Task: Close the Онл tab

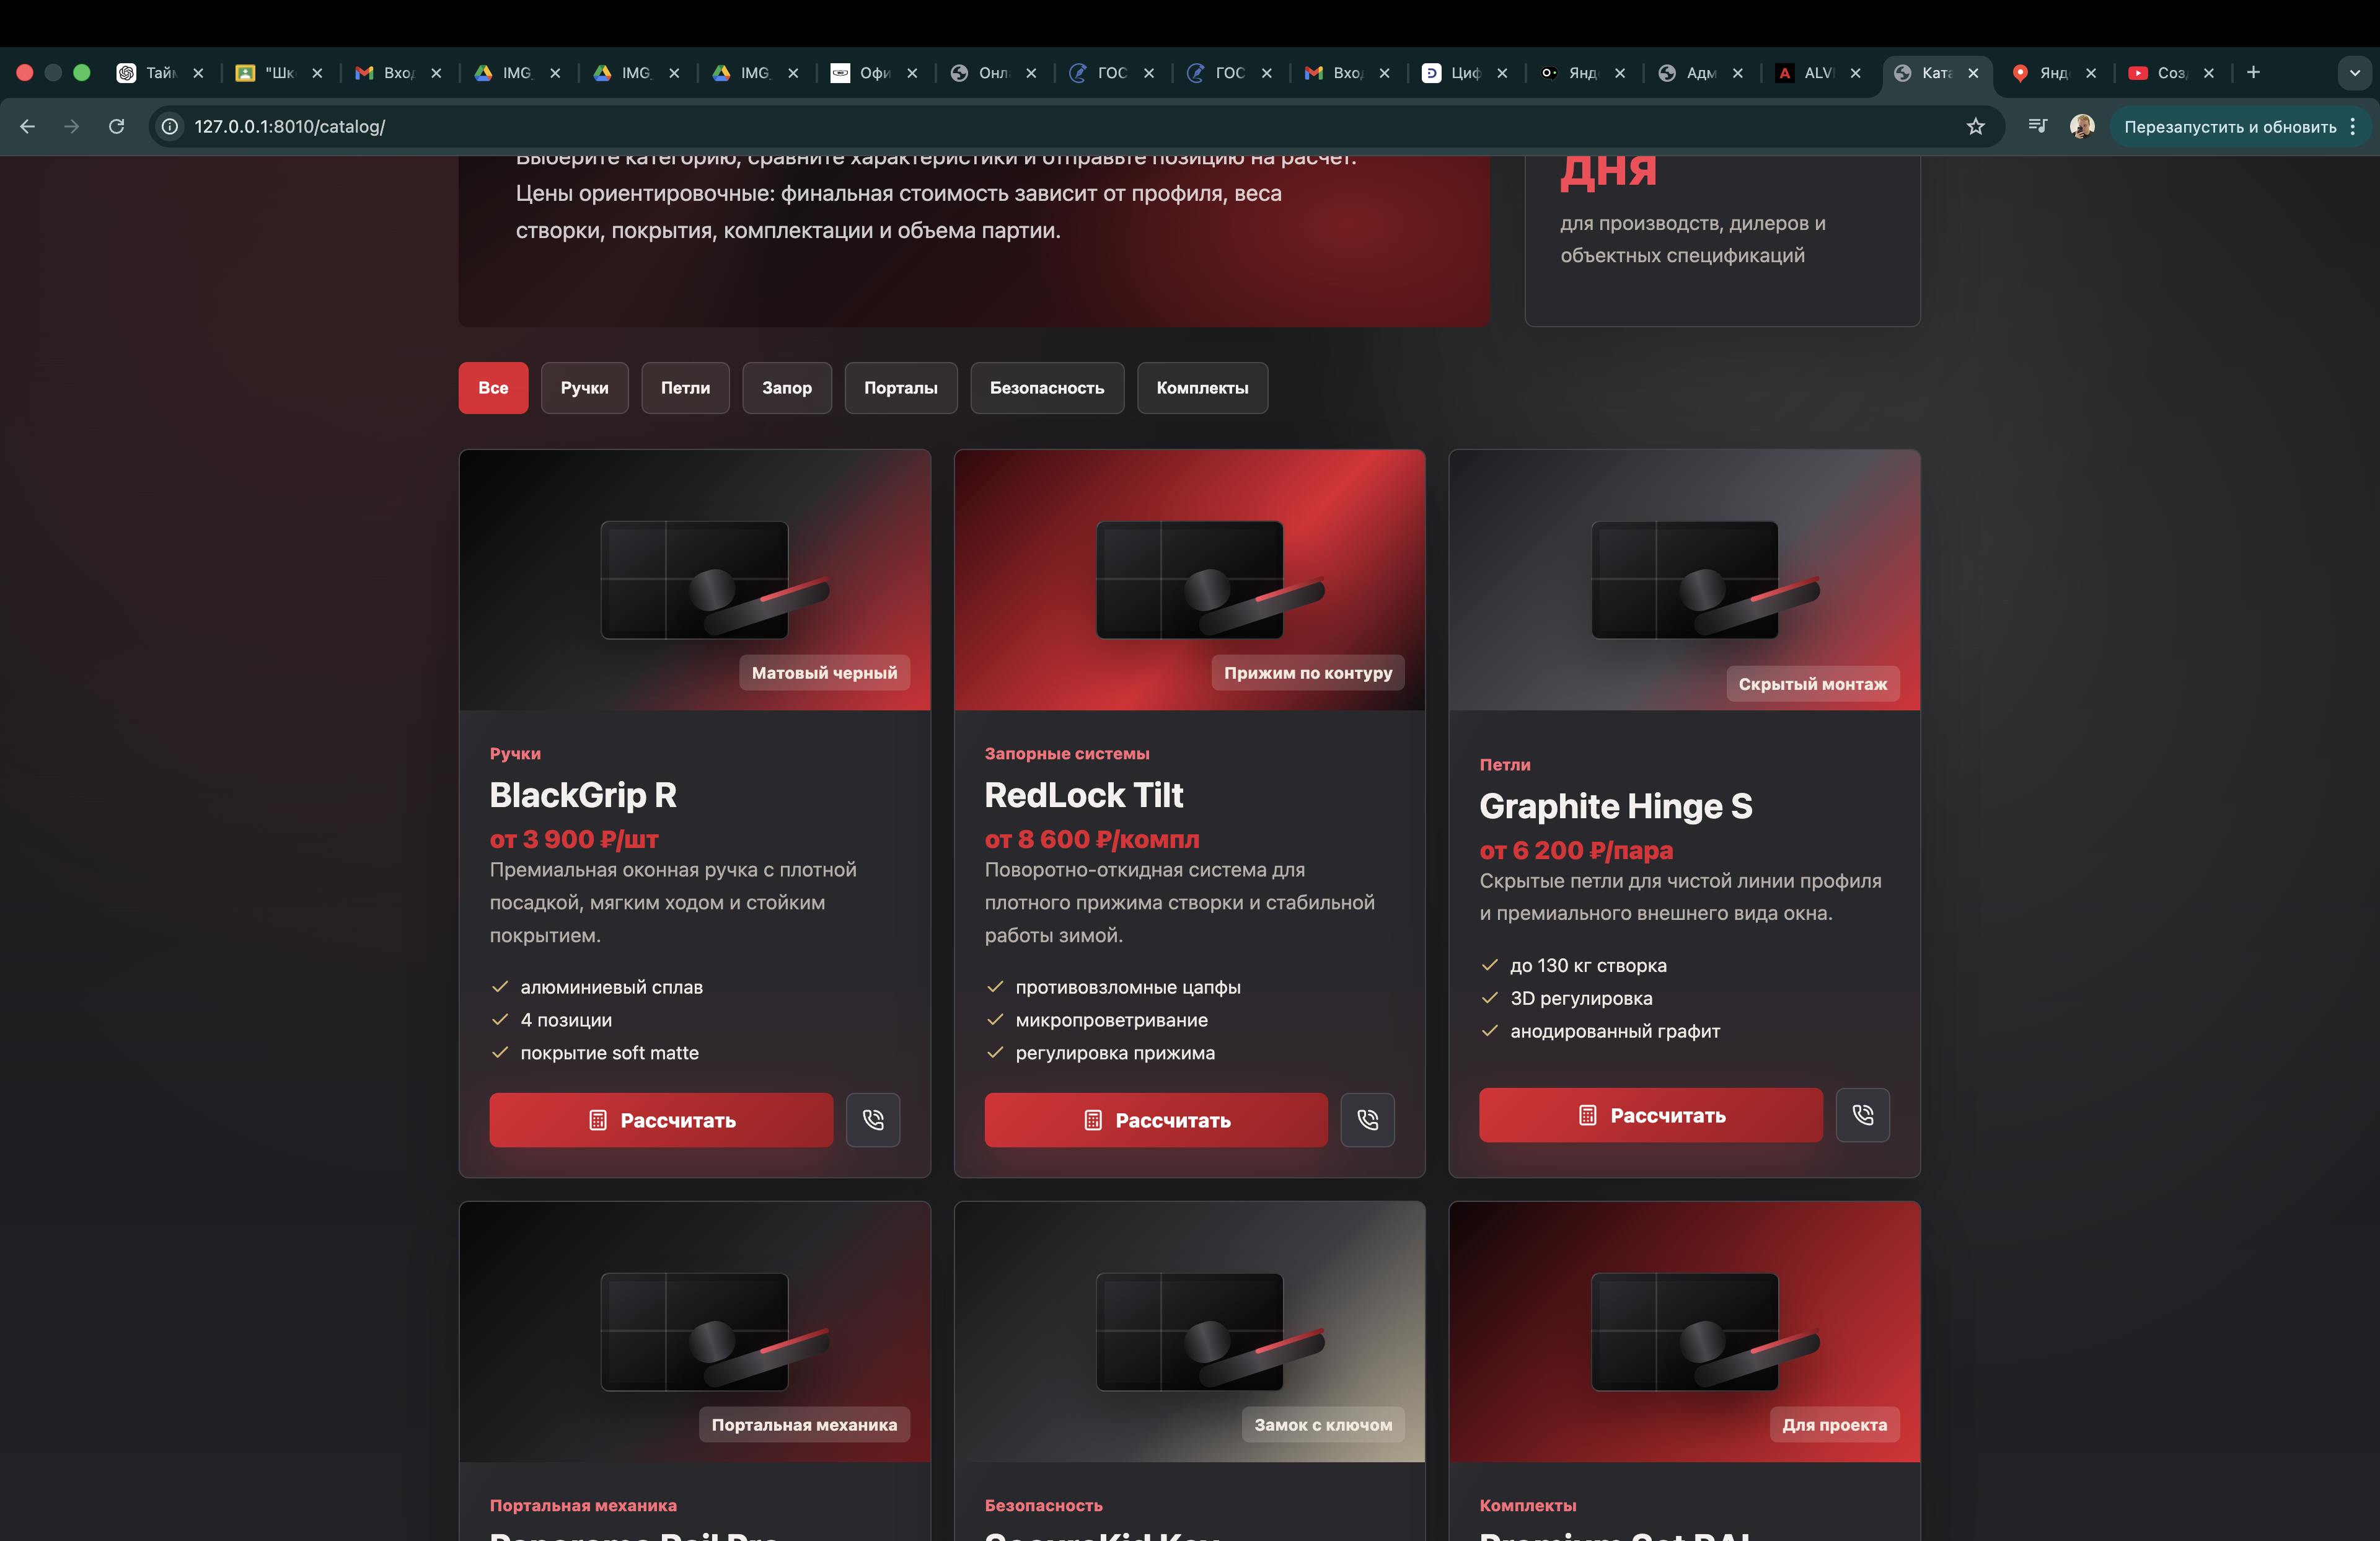Action: [1031, 73]
